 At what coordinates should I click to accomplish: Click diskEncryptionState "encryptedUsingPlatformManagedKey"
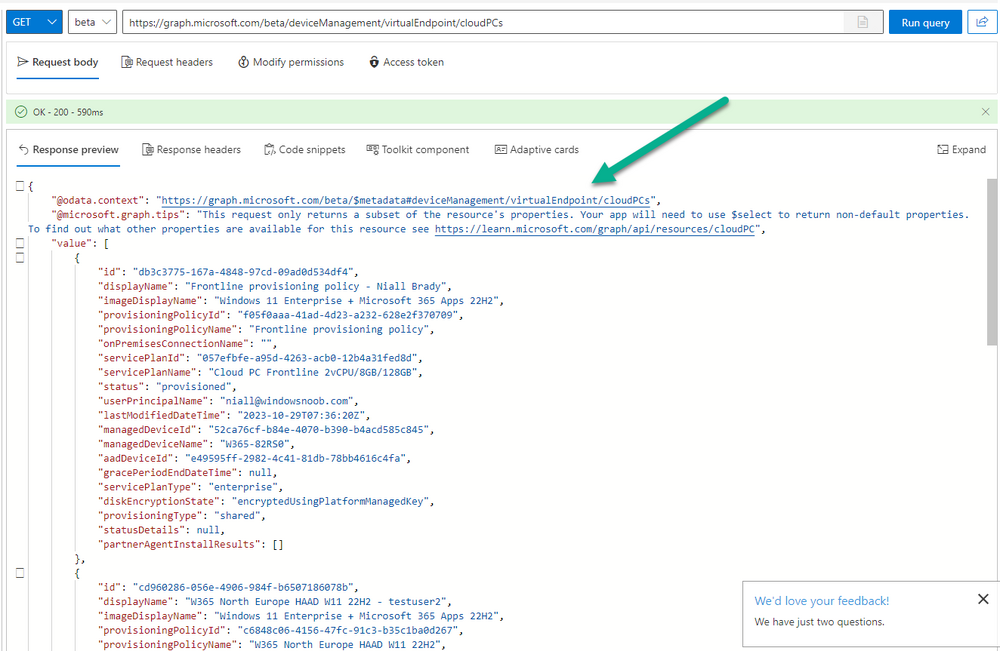(x=330, y=501)
